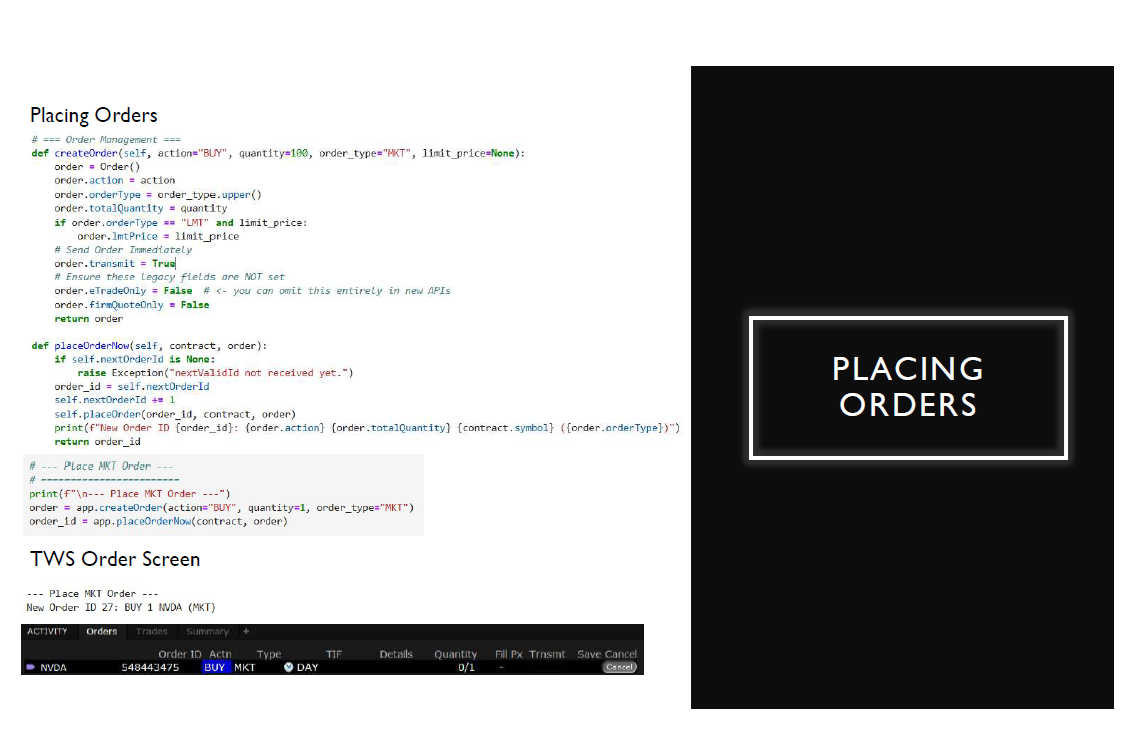Click the 'def placeOrderNow' code line
Screen dimensions: 1126x751
pos(149,345)
